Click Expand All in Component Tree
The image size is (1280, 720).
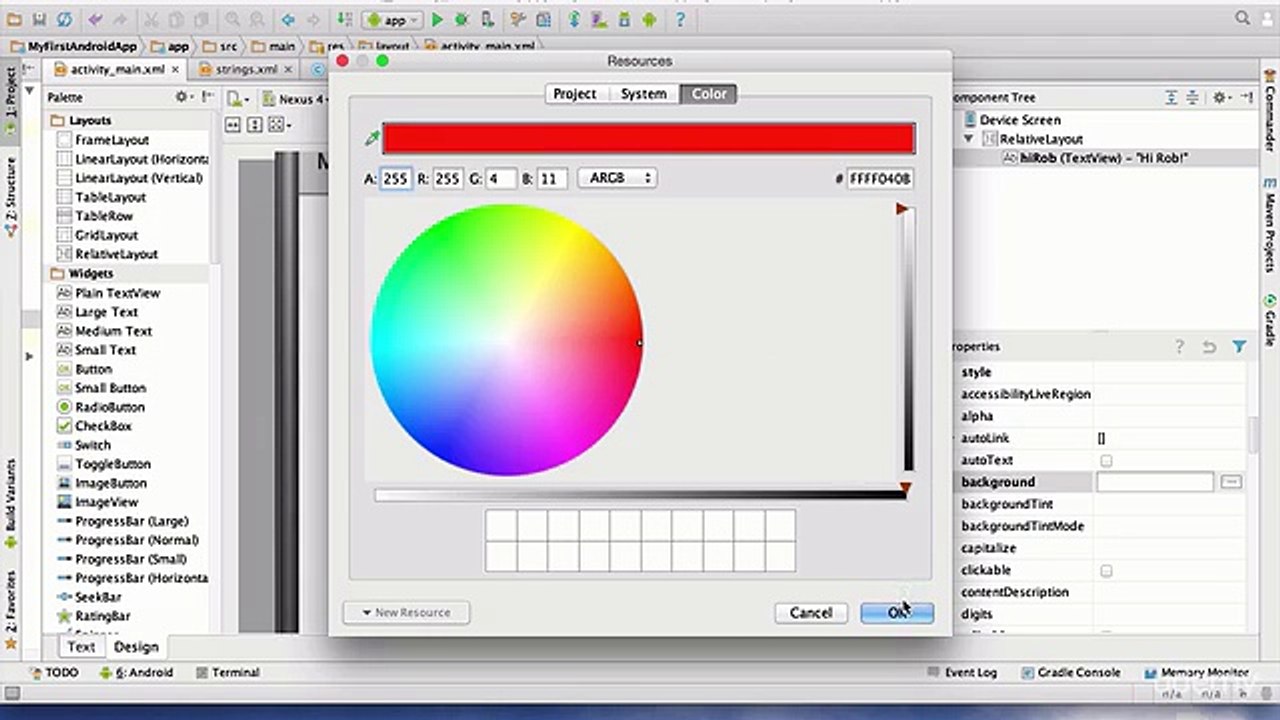pyautogui.click(x=1171, y=97)
